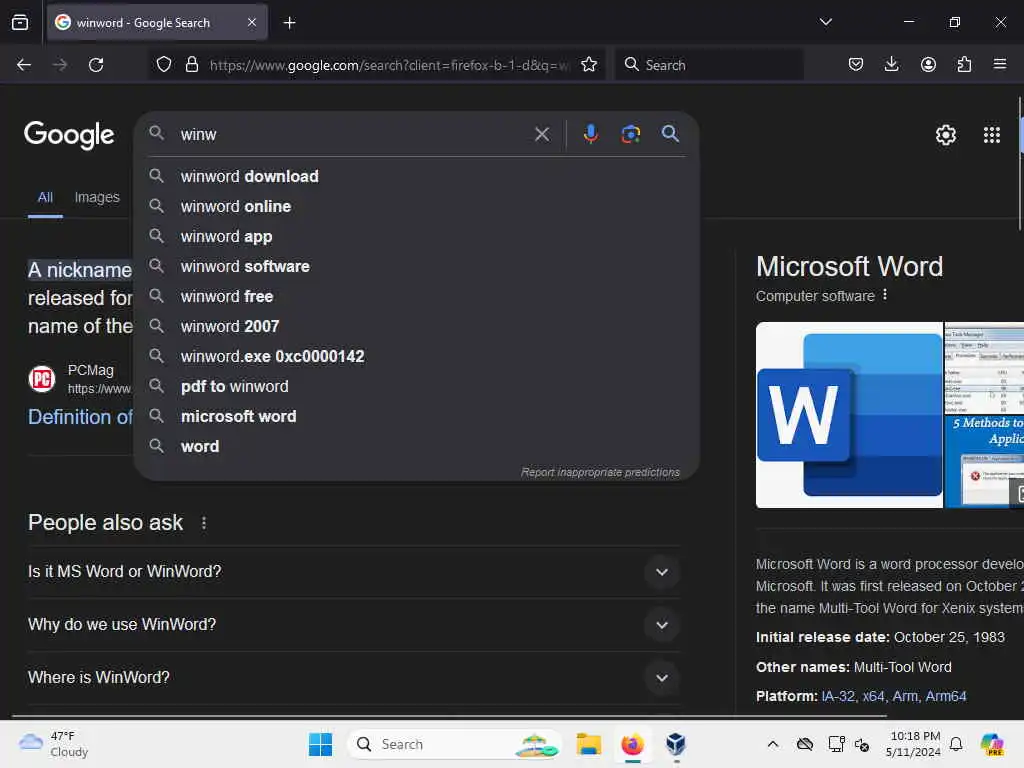This screenshot has height=768, width=1024.
Task: Expand the list all tabs dropdown arrow
Action: pyautogui.click(x=825, y=22)
